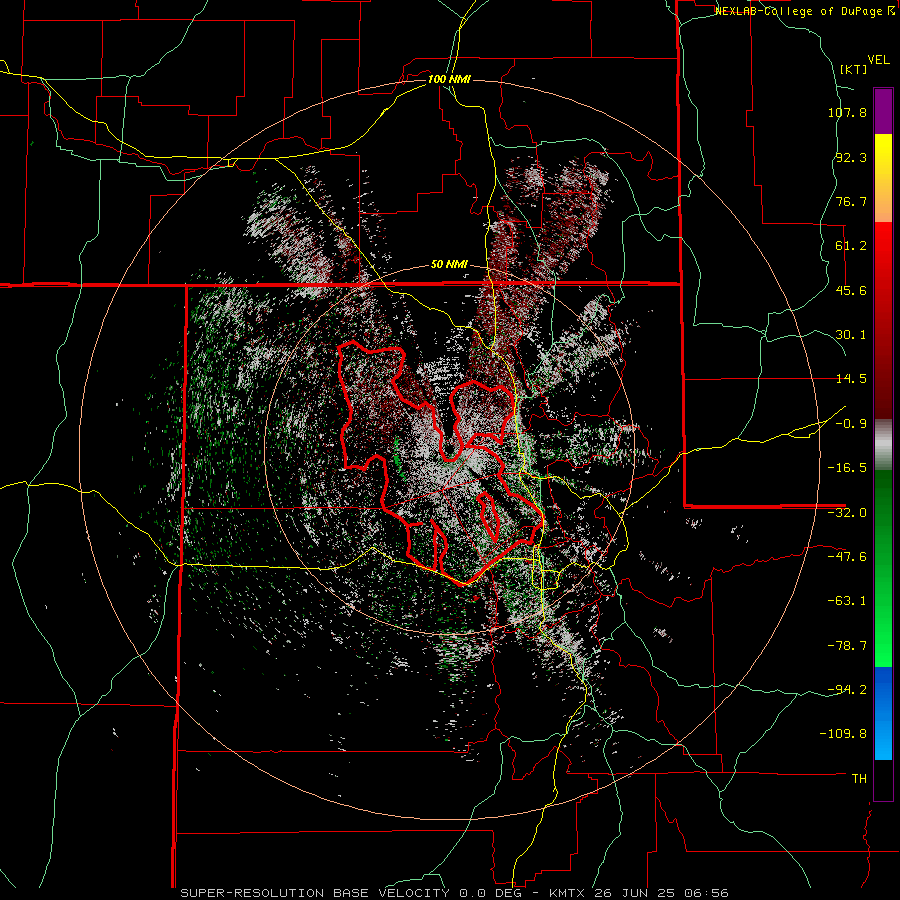900x900 pixels.
Task: Click the 61.2 legend value
Action: (851, 246)
